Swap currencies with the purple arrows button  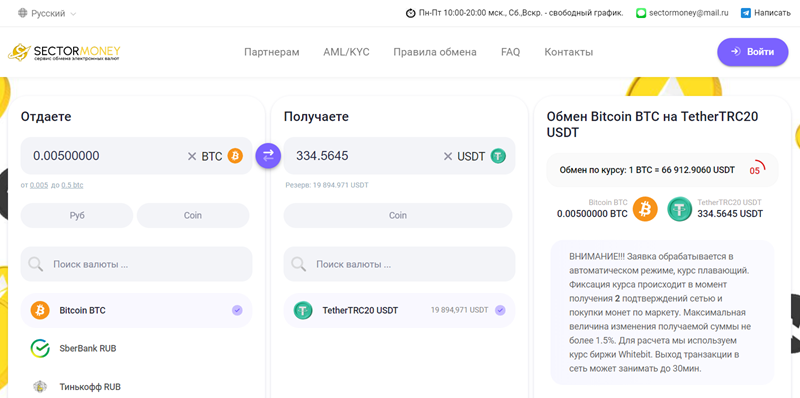click(268, 155)
